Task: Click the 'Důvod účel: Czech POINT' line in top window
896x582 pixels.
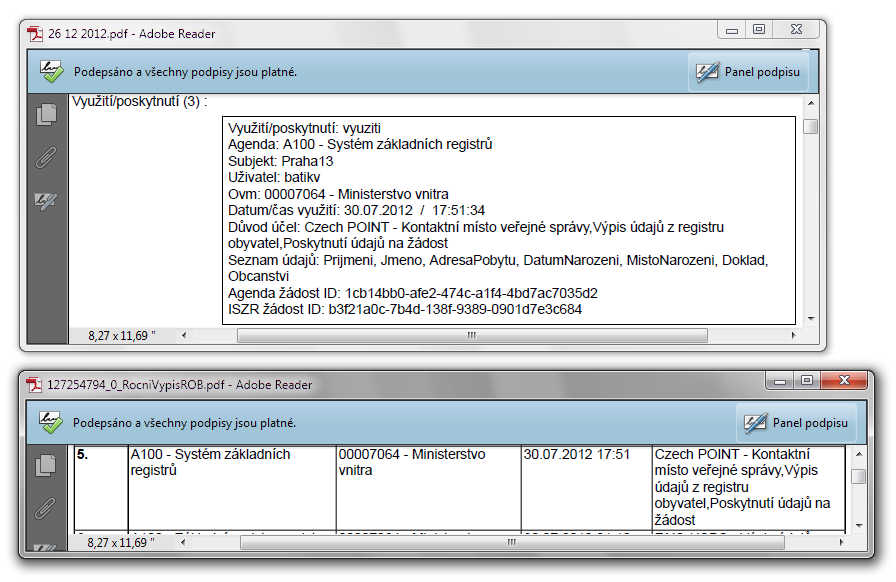Action: (476, 235)
